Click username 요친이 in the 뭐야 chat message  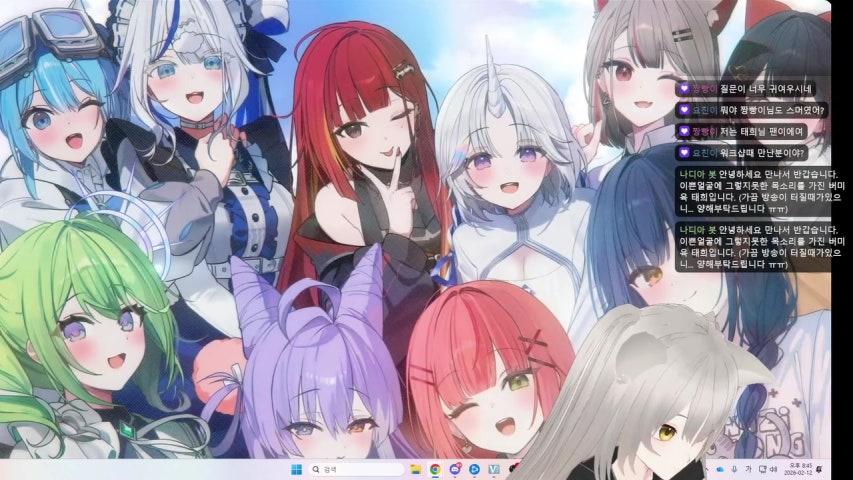click(702, 110)
